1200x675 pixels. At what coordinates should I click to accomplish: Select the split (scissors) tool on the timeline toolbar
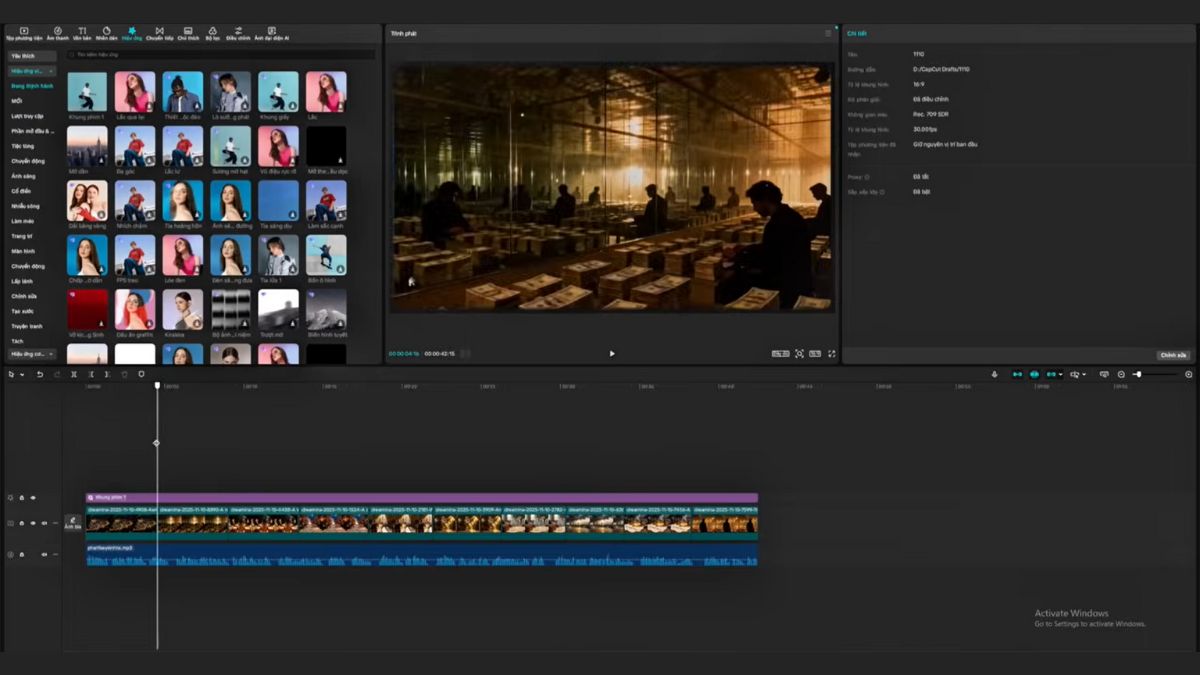tap(74, 374)
